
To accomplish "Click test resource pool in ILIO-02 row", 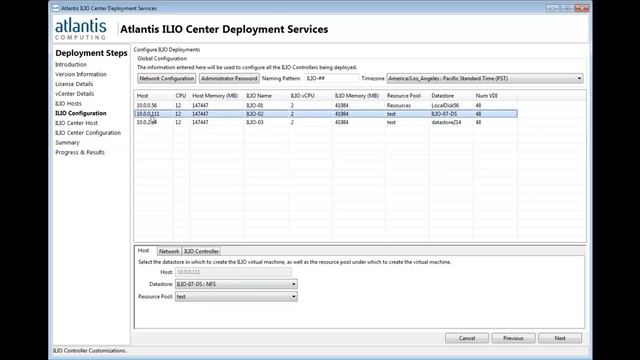I will [391, 114].
